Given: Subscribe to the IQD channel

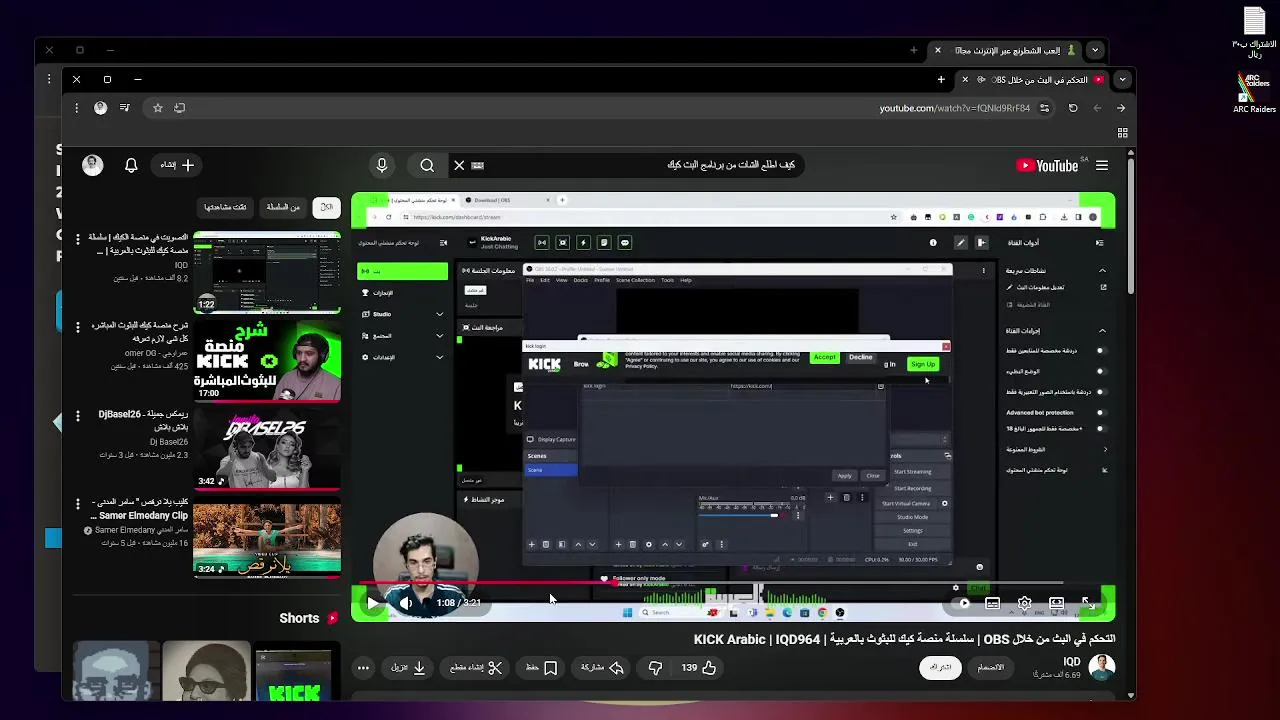Looking at the screenshot, I should [941, 667].
